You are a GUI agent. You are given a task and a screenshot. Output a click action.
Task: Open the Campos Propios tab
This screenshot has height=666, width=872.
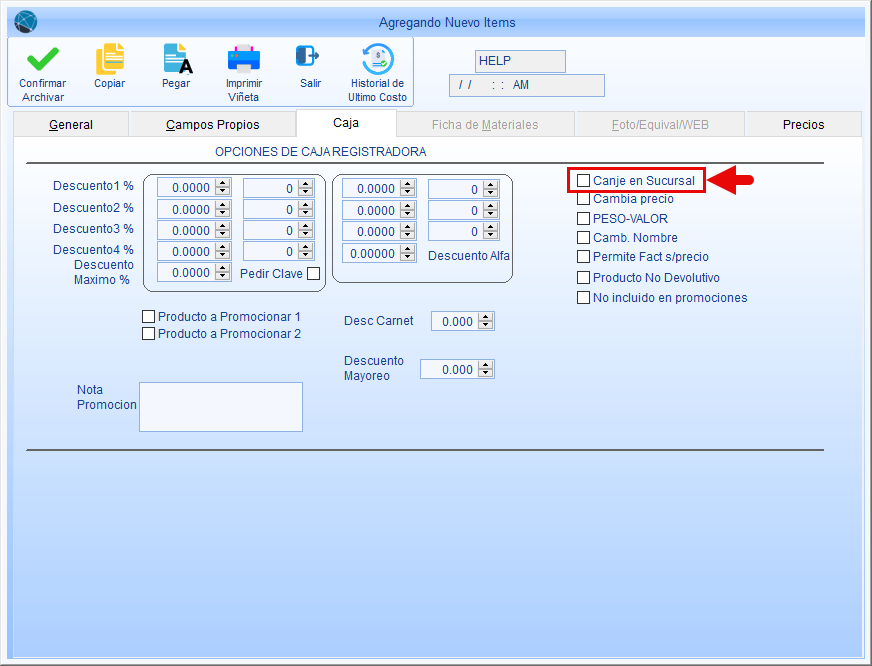[x=212, y=125]
